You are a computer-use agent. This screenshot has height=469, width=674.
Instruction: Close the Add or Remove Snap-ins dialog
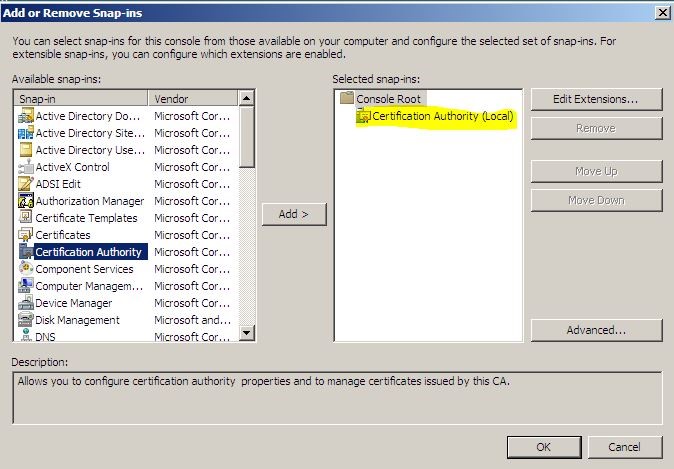(x=662, y=12)
